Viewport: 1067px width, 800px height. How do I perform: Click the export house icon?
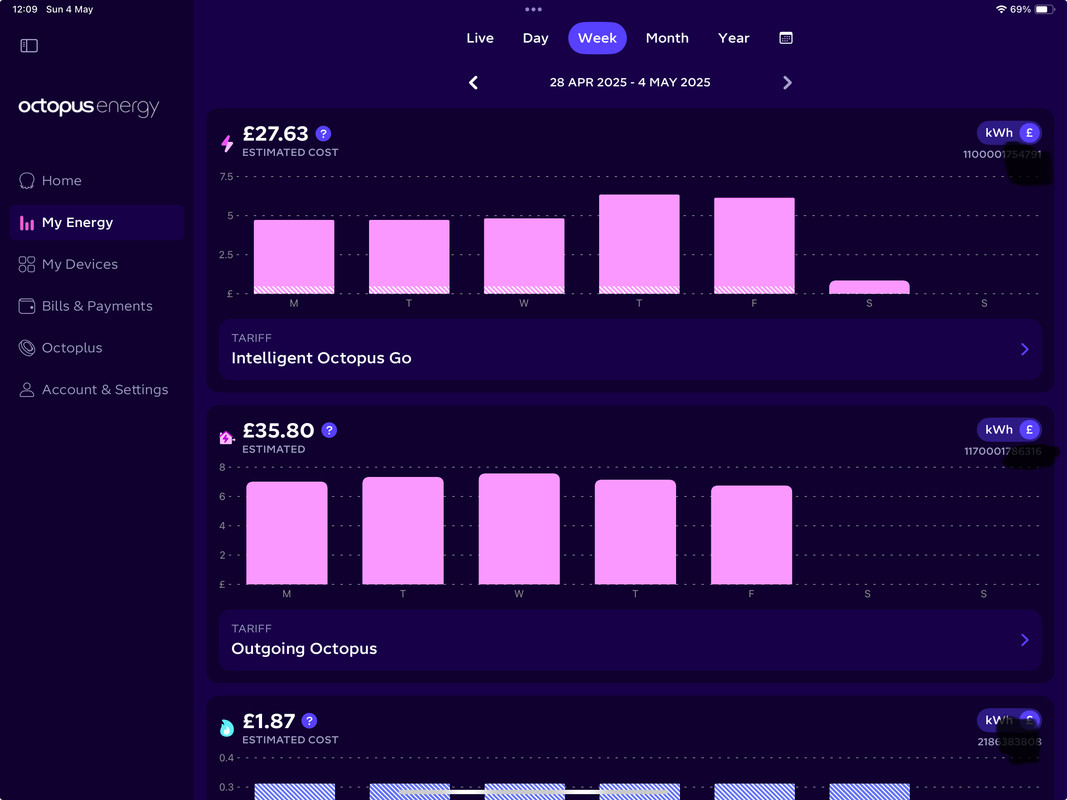pyautogui.click(x=226, y=437)
